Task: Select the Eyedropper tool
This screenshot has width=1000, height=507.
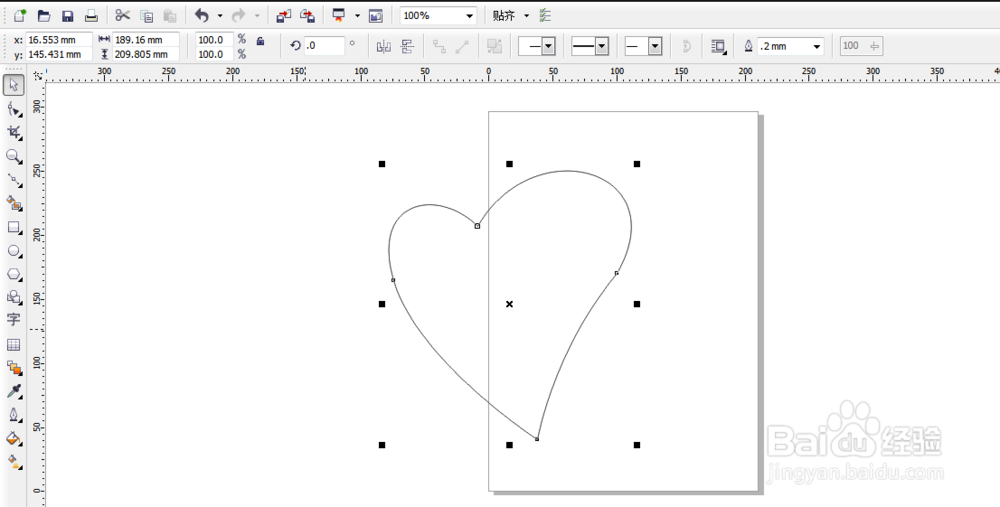Action: click(x=14, y=392)
